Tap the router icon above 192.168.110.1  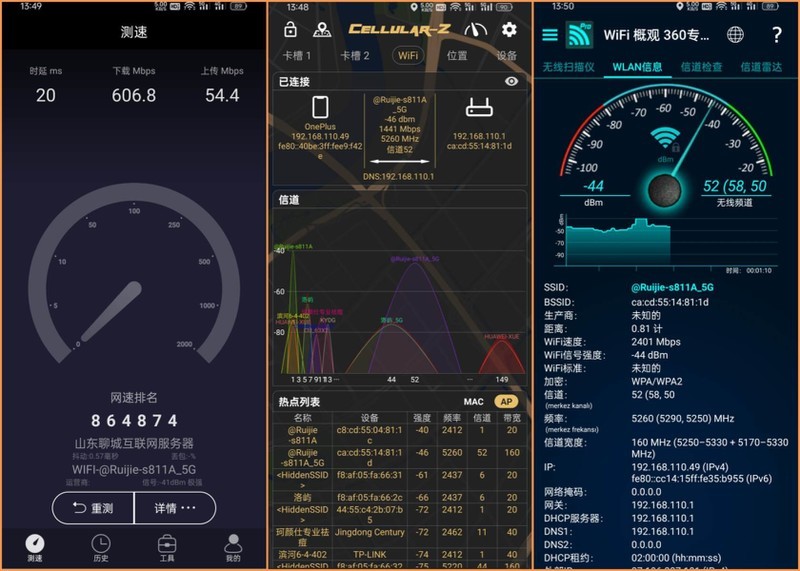(x=479, y=108)
